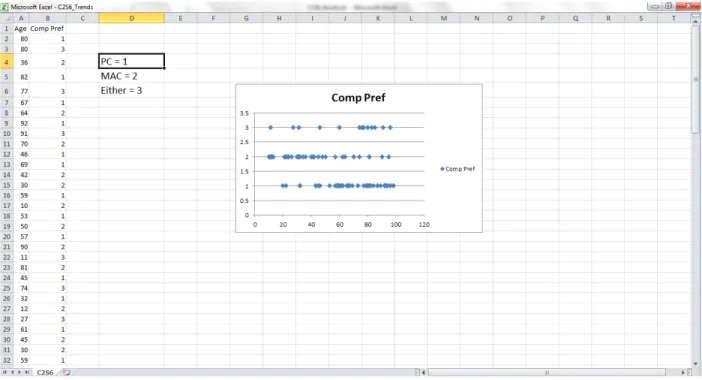Click the 'Comp Pref' header cell in column B
Viewport: 702px width, 380px height.
pos(47,28)
